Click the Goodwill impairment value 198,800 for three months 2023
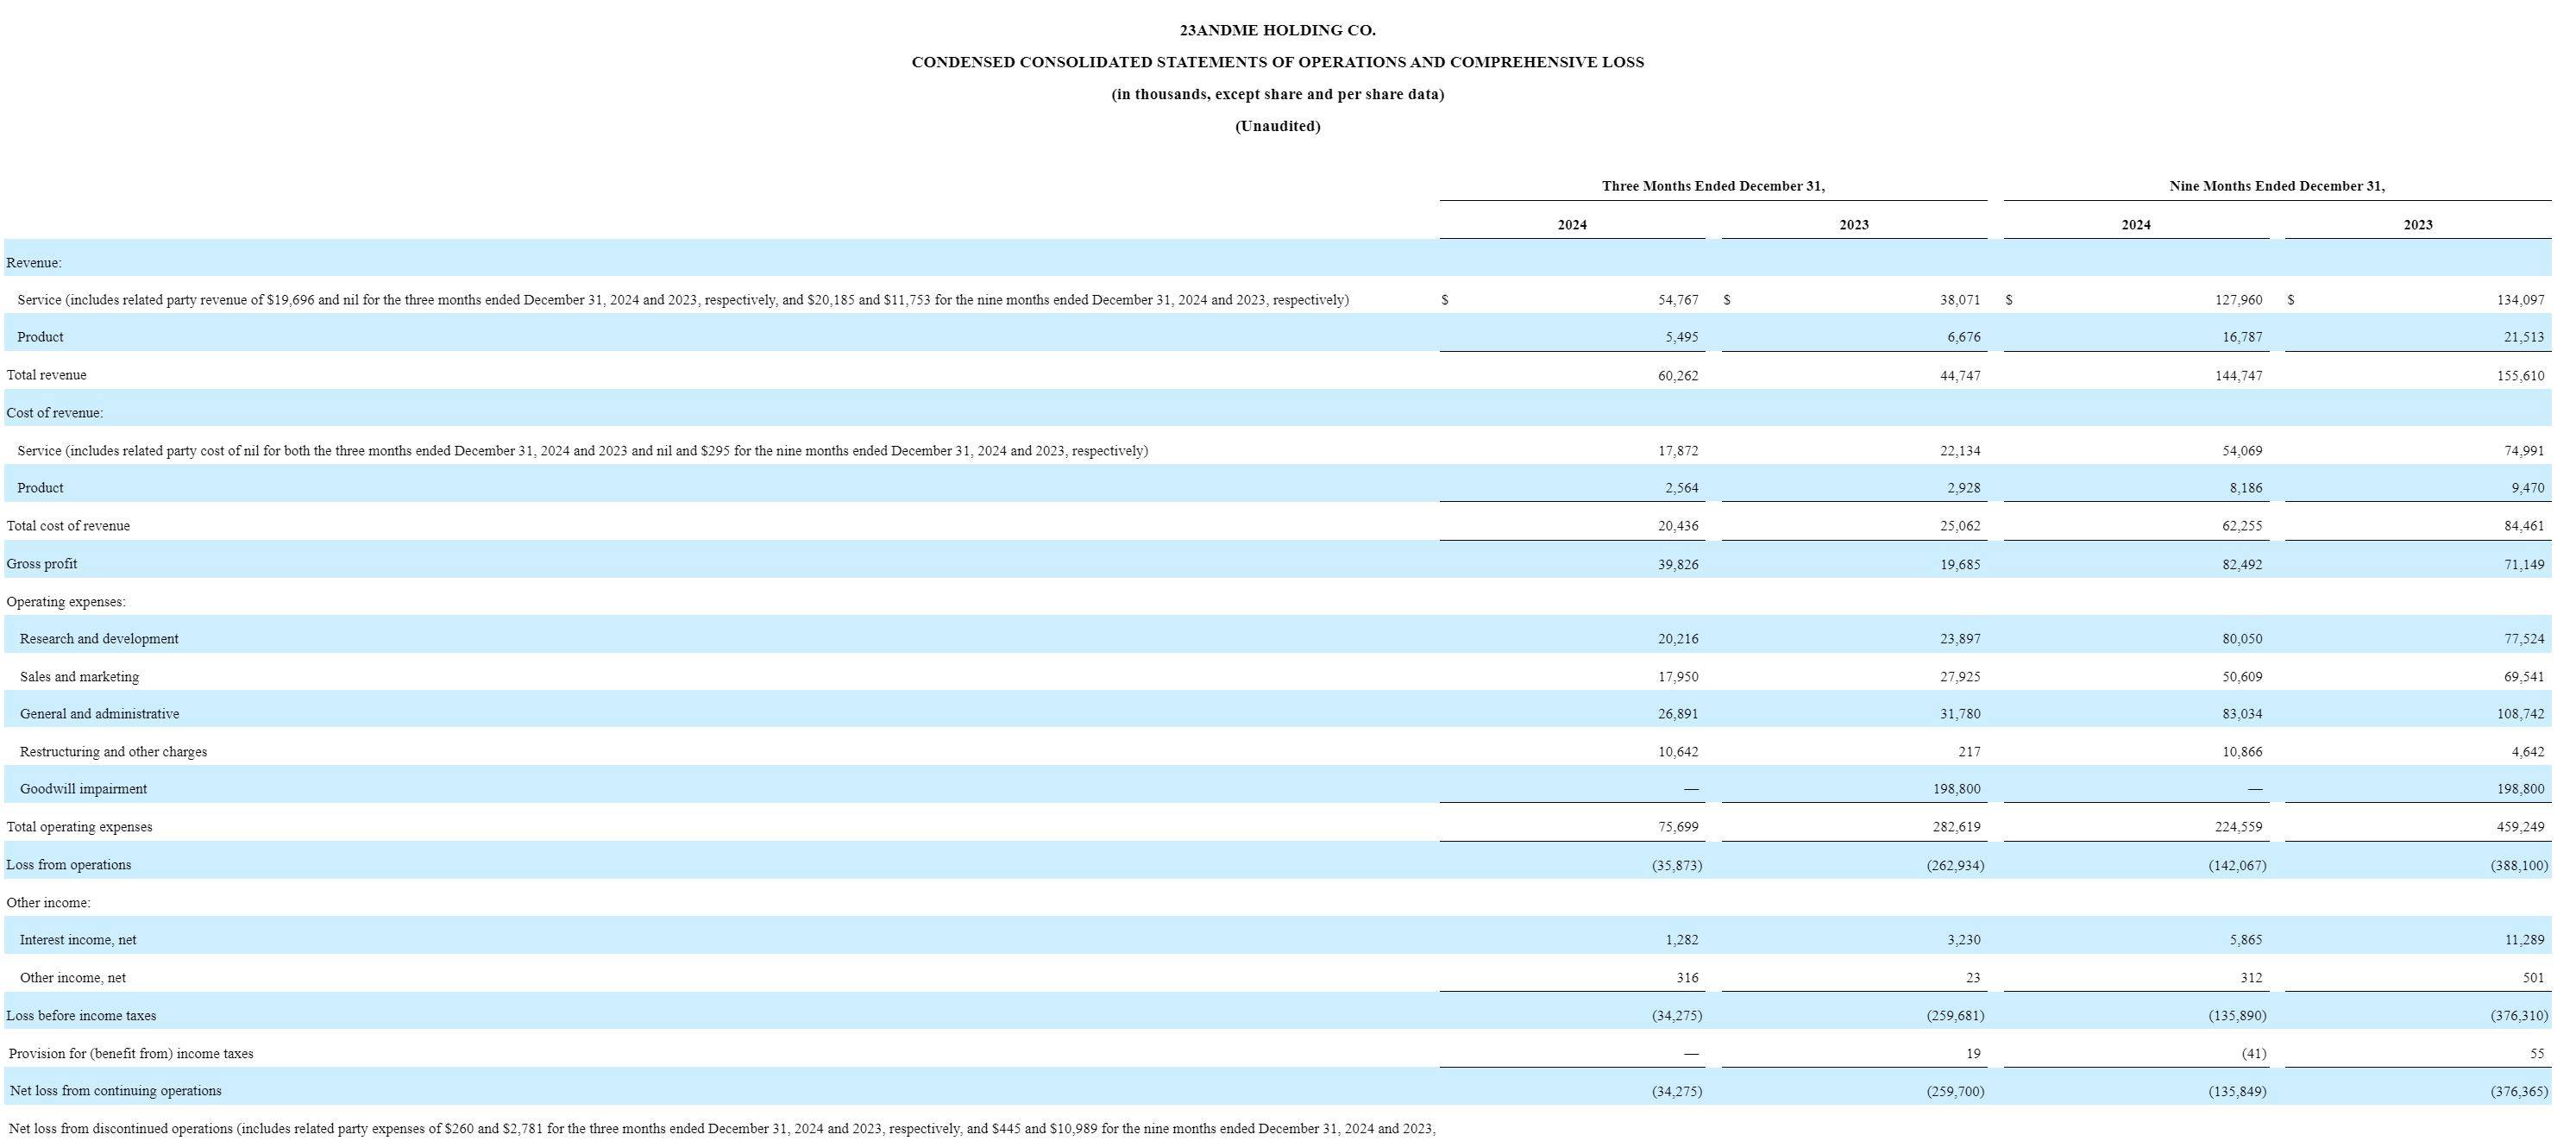2576x1147 pixels. click(1956, 789)
